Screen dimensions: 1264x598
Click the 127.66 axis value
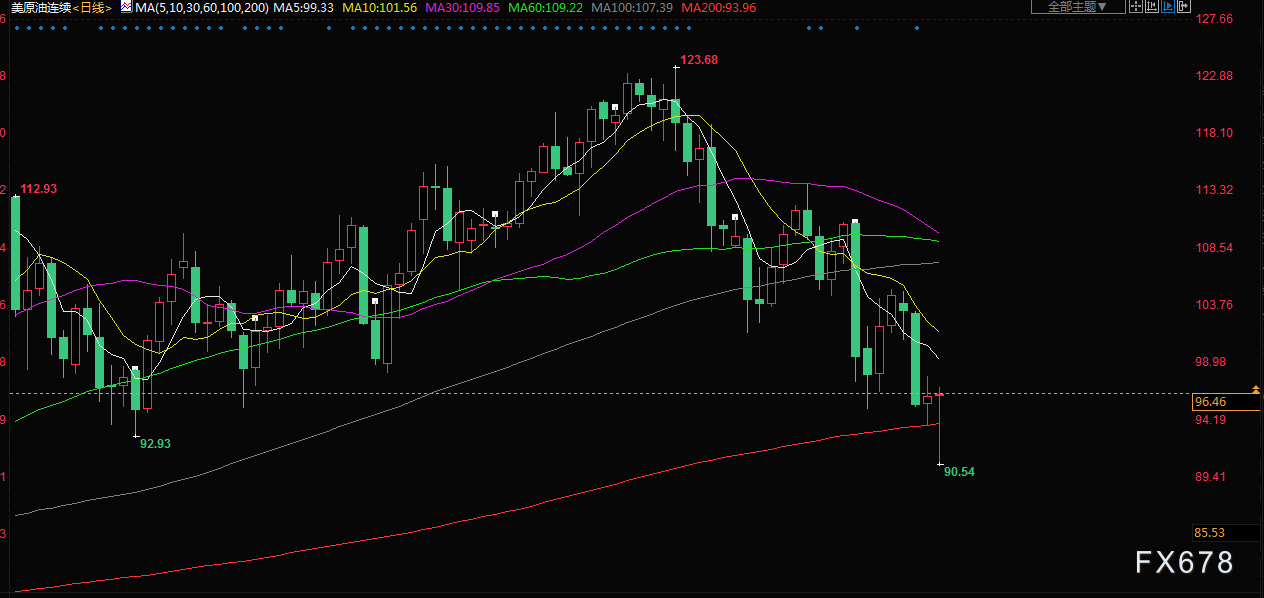coord(1214,19)
